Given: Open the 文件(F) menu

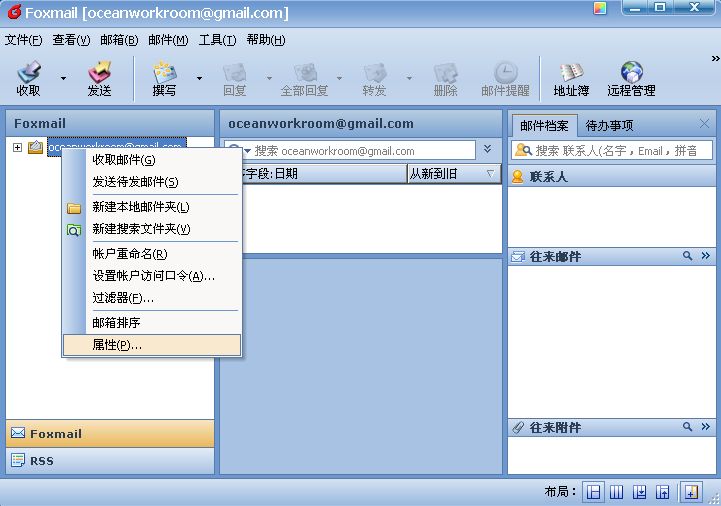Looking at the screenshot, I should click(x=23, y=40).
